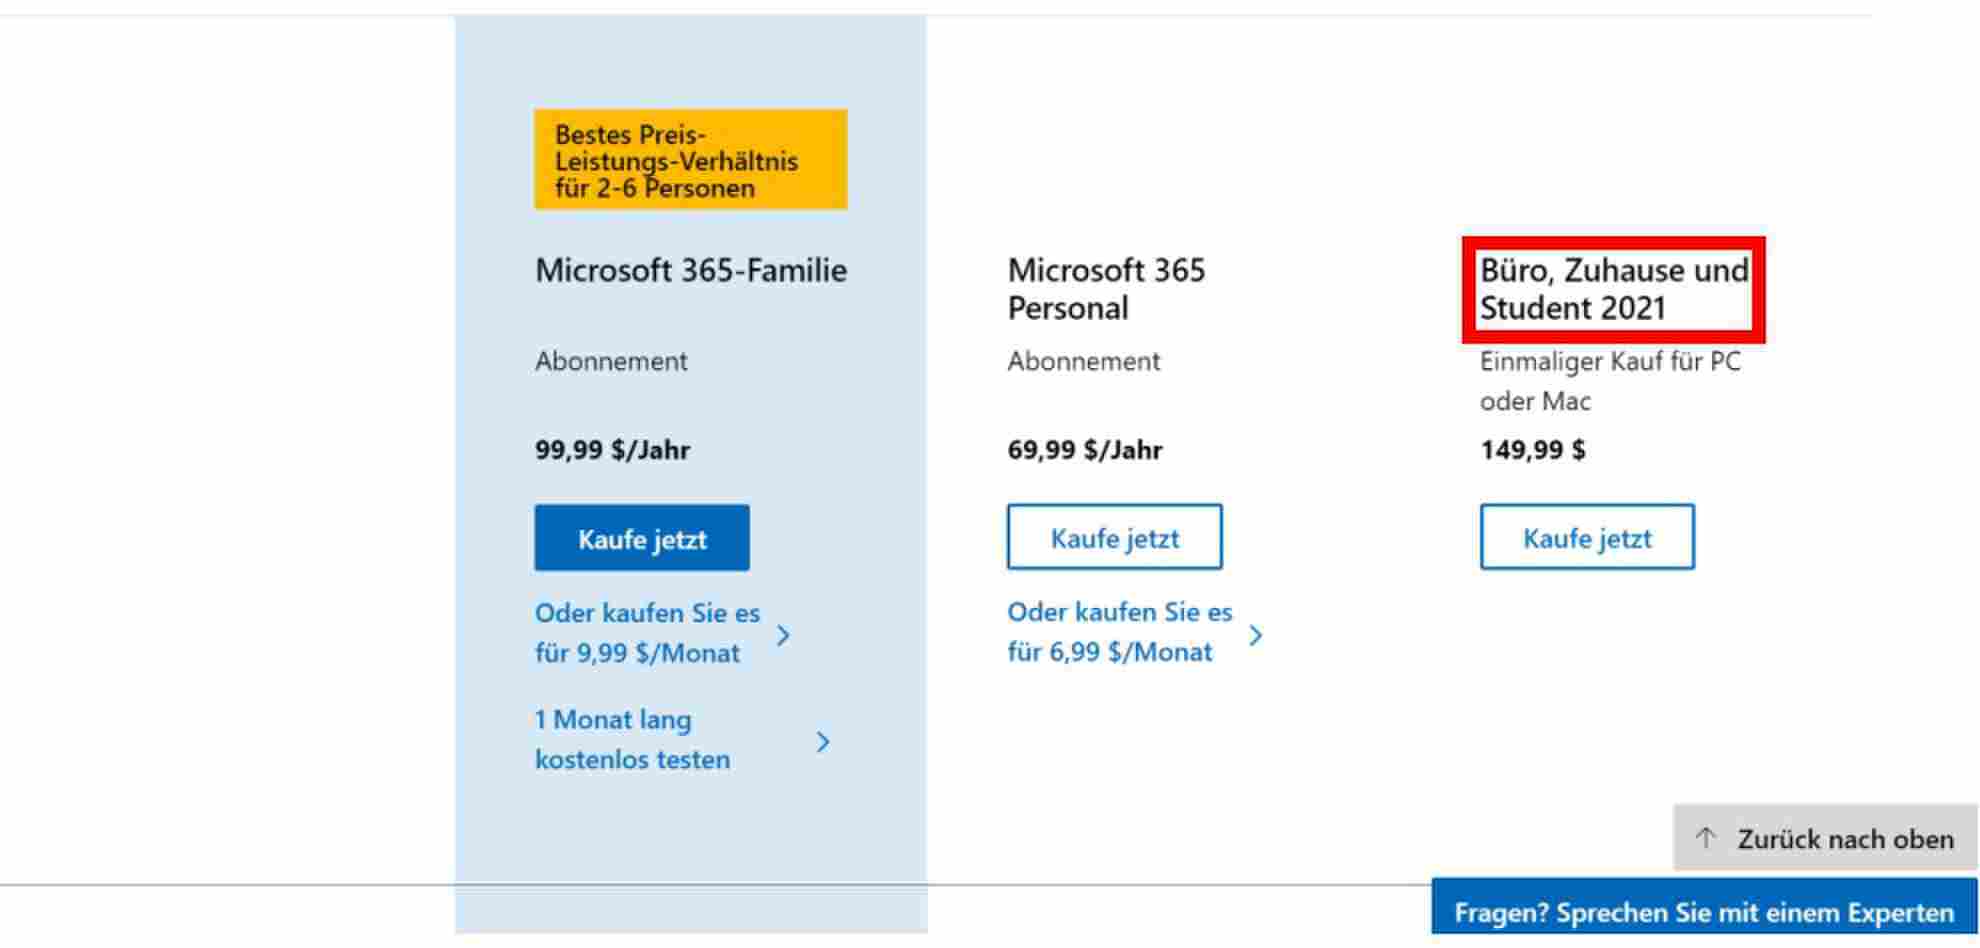Click the 'Büro, Zuhause und Student 2021' title
This screenshot has width=1980, height=948.
click(x=1613, y=289)
